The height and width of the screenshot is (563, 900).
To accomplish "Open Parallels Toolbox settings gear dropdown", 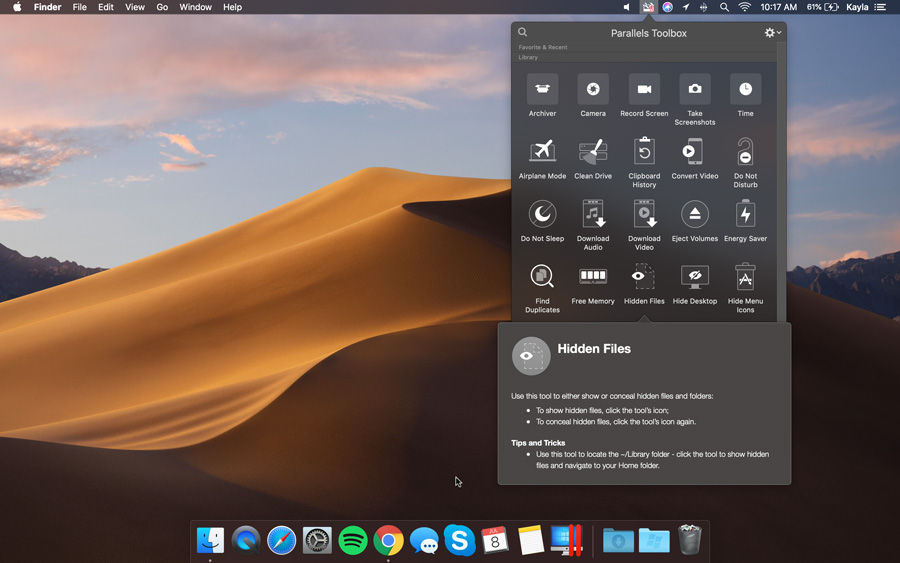I will pyautogui.click(x=773, y=33).
